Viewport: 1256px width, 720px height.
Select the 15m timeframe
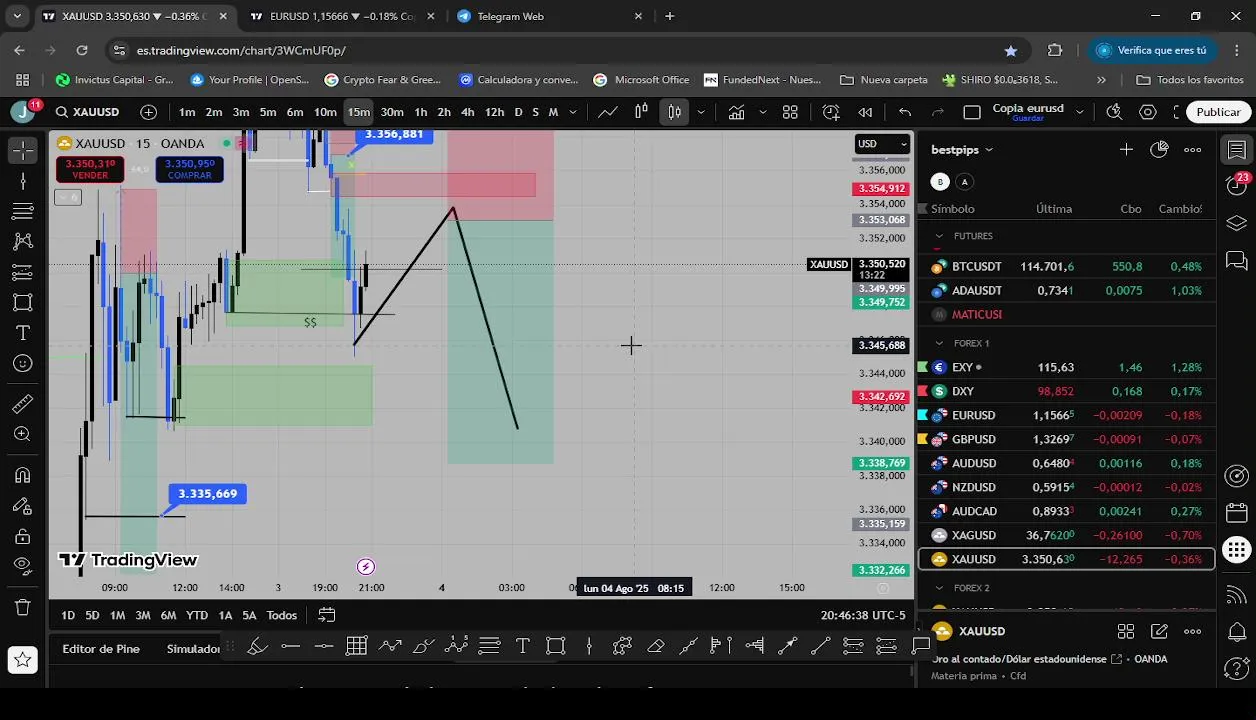coord(359,112)
